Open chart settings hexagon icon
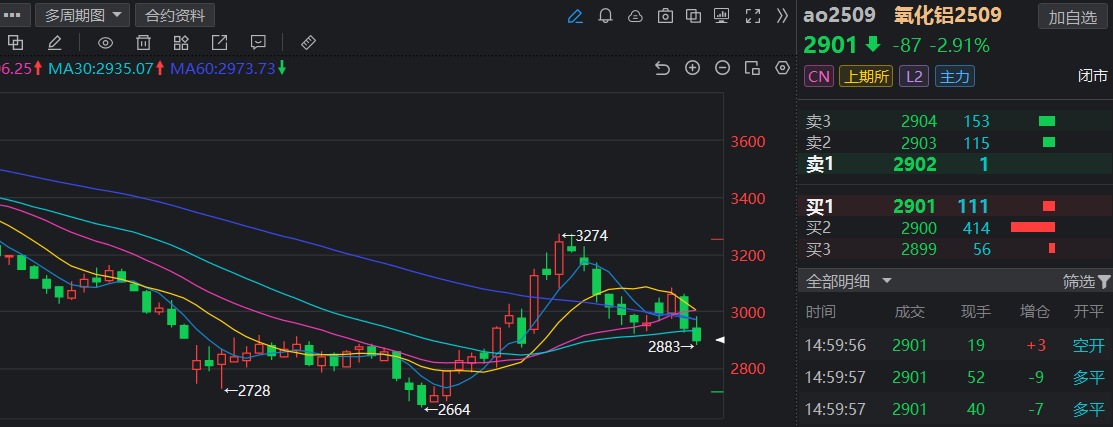Image resolution: width=1113 pixels, height=427 pixels. coord(783,68)
